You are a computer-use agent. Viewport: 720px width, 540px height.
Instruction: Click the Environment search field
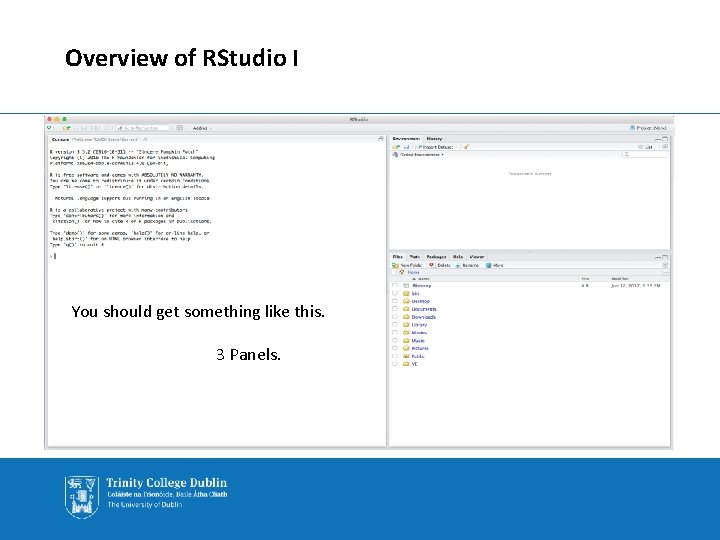point(645,155)
